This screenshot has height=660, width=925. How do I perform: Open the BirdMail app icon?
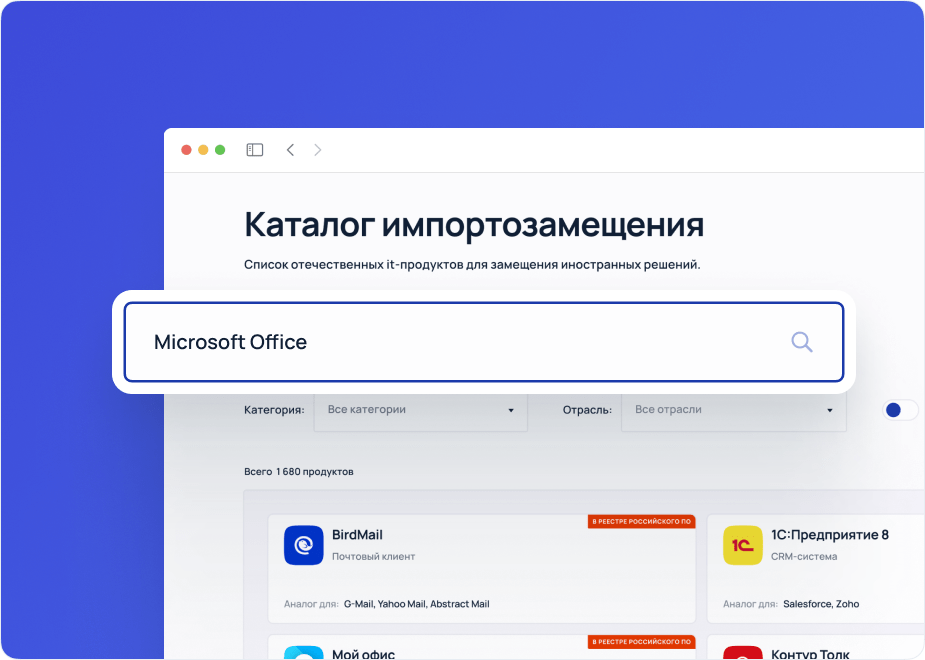304,545
